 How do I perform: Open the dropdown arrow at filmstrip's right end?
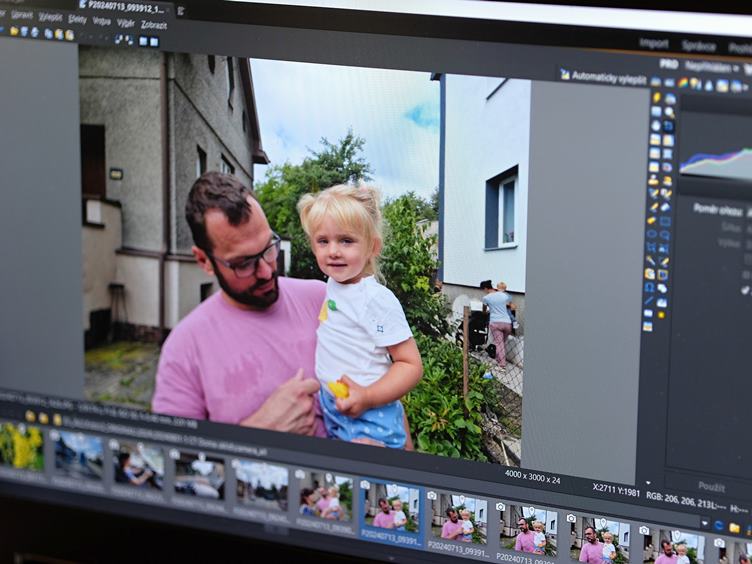coord(705,523)
